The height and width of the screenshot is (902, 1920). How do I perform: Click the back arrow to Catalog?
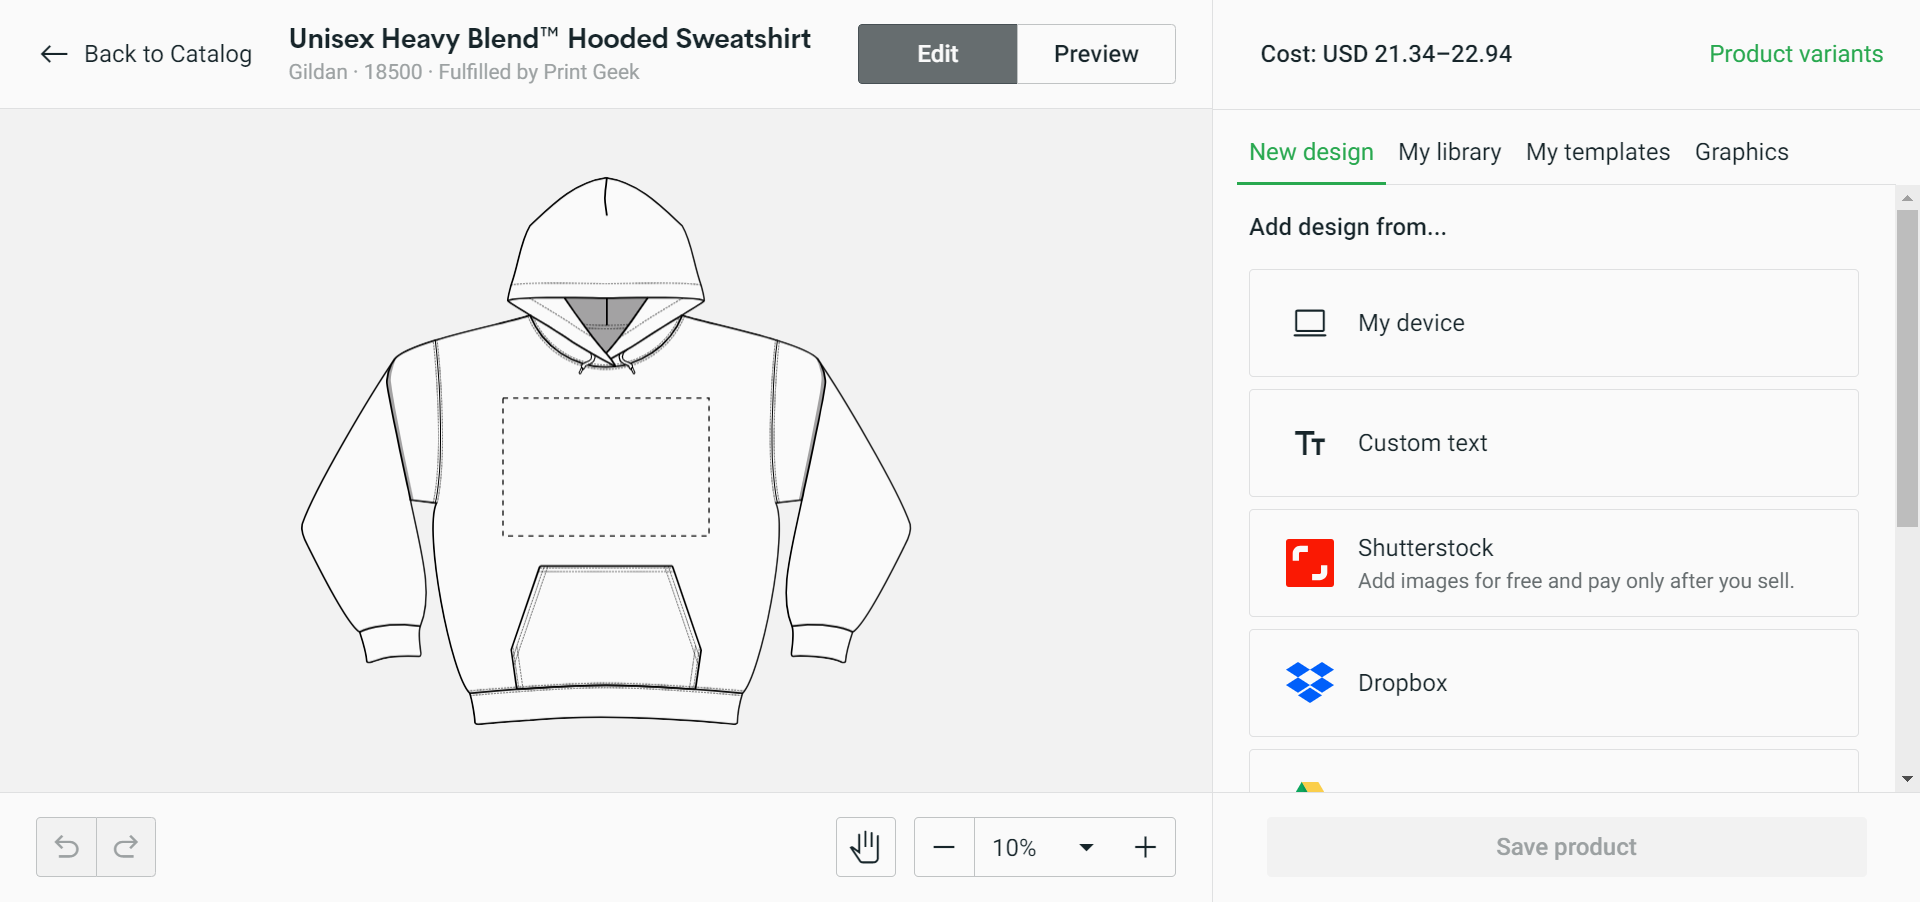coord(53,54)
